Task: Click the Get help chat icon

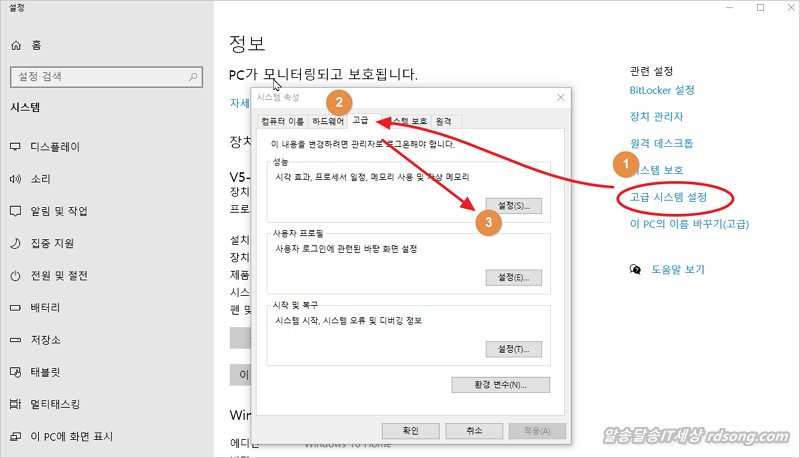Action: 635,269
